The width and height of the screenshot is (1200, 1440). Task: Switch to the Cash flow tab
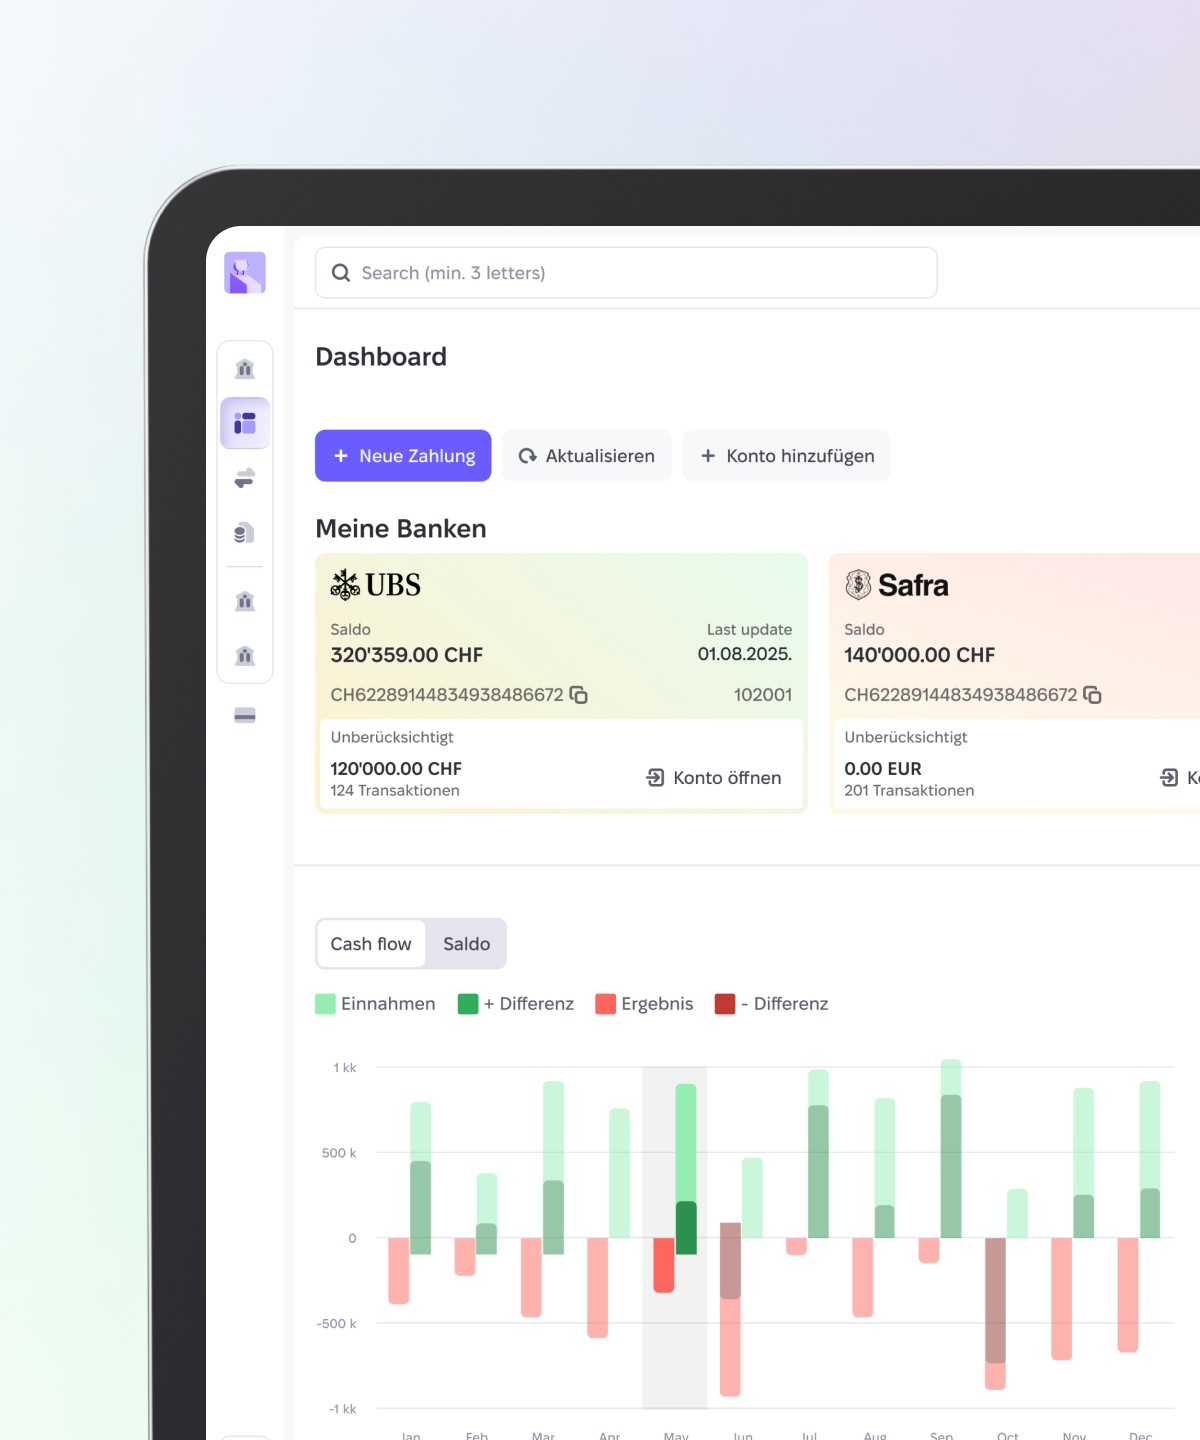pyautogui.click(x=371, y=944)
